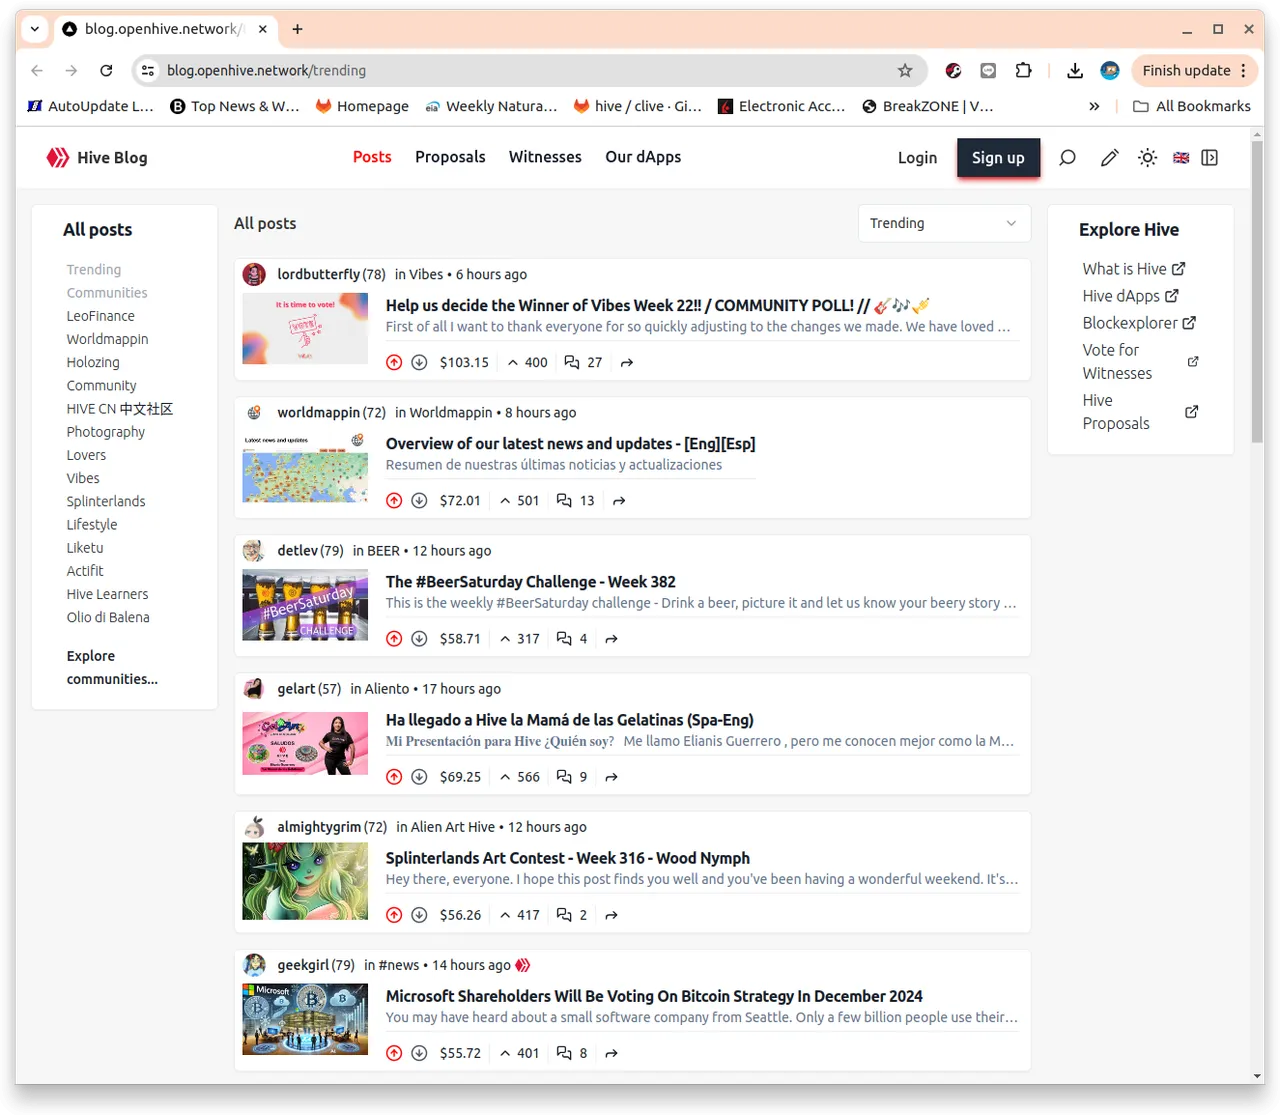The width and height of the screenshot is (1280, 1115).
Task: Toggle light/dark theme sun icon
Action: (1147, 158)
